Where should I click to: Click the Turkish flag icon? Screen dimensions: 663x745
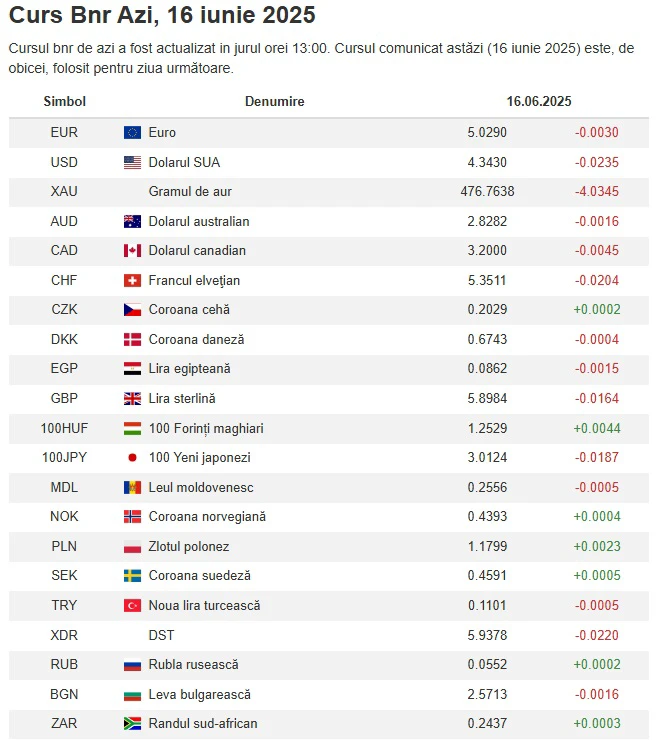(132, 605)
